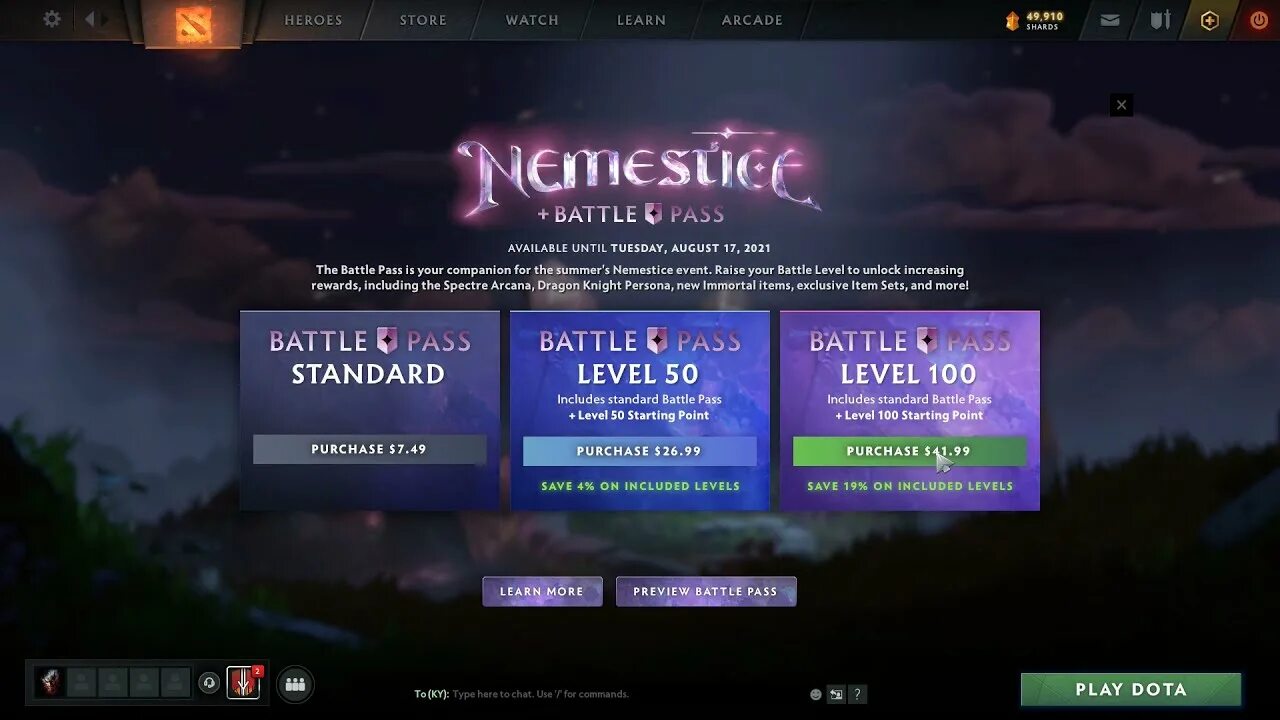Open the STORE tab
This screenshot has height=720, width=1280.
click(x=423, y=20)
